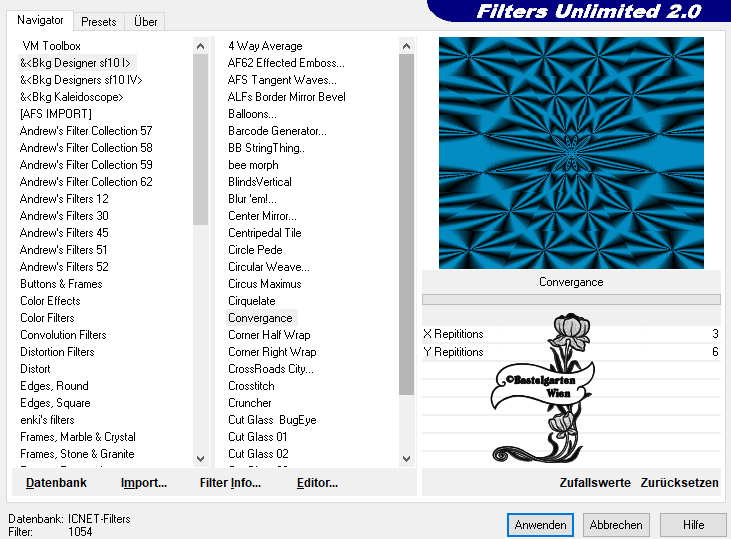Choose the Convergance filter
The height and width of the screenshot is (539, 731).
click(260, 318)
